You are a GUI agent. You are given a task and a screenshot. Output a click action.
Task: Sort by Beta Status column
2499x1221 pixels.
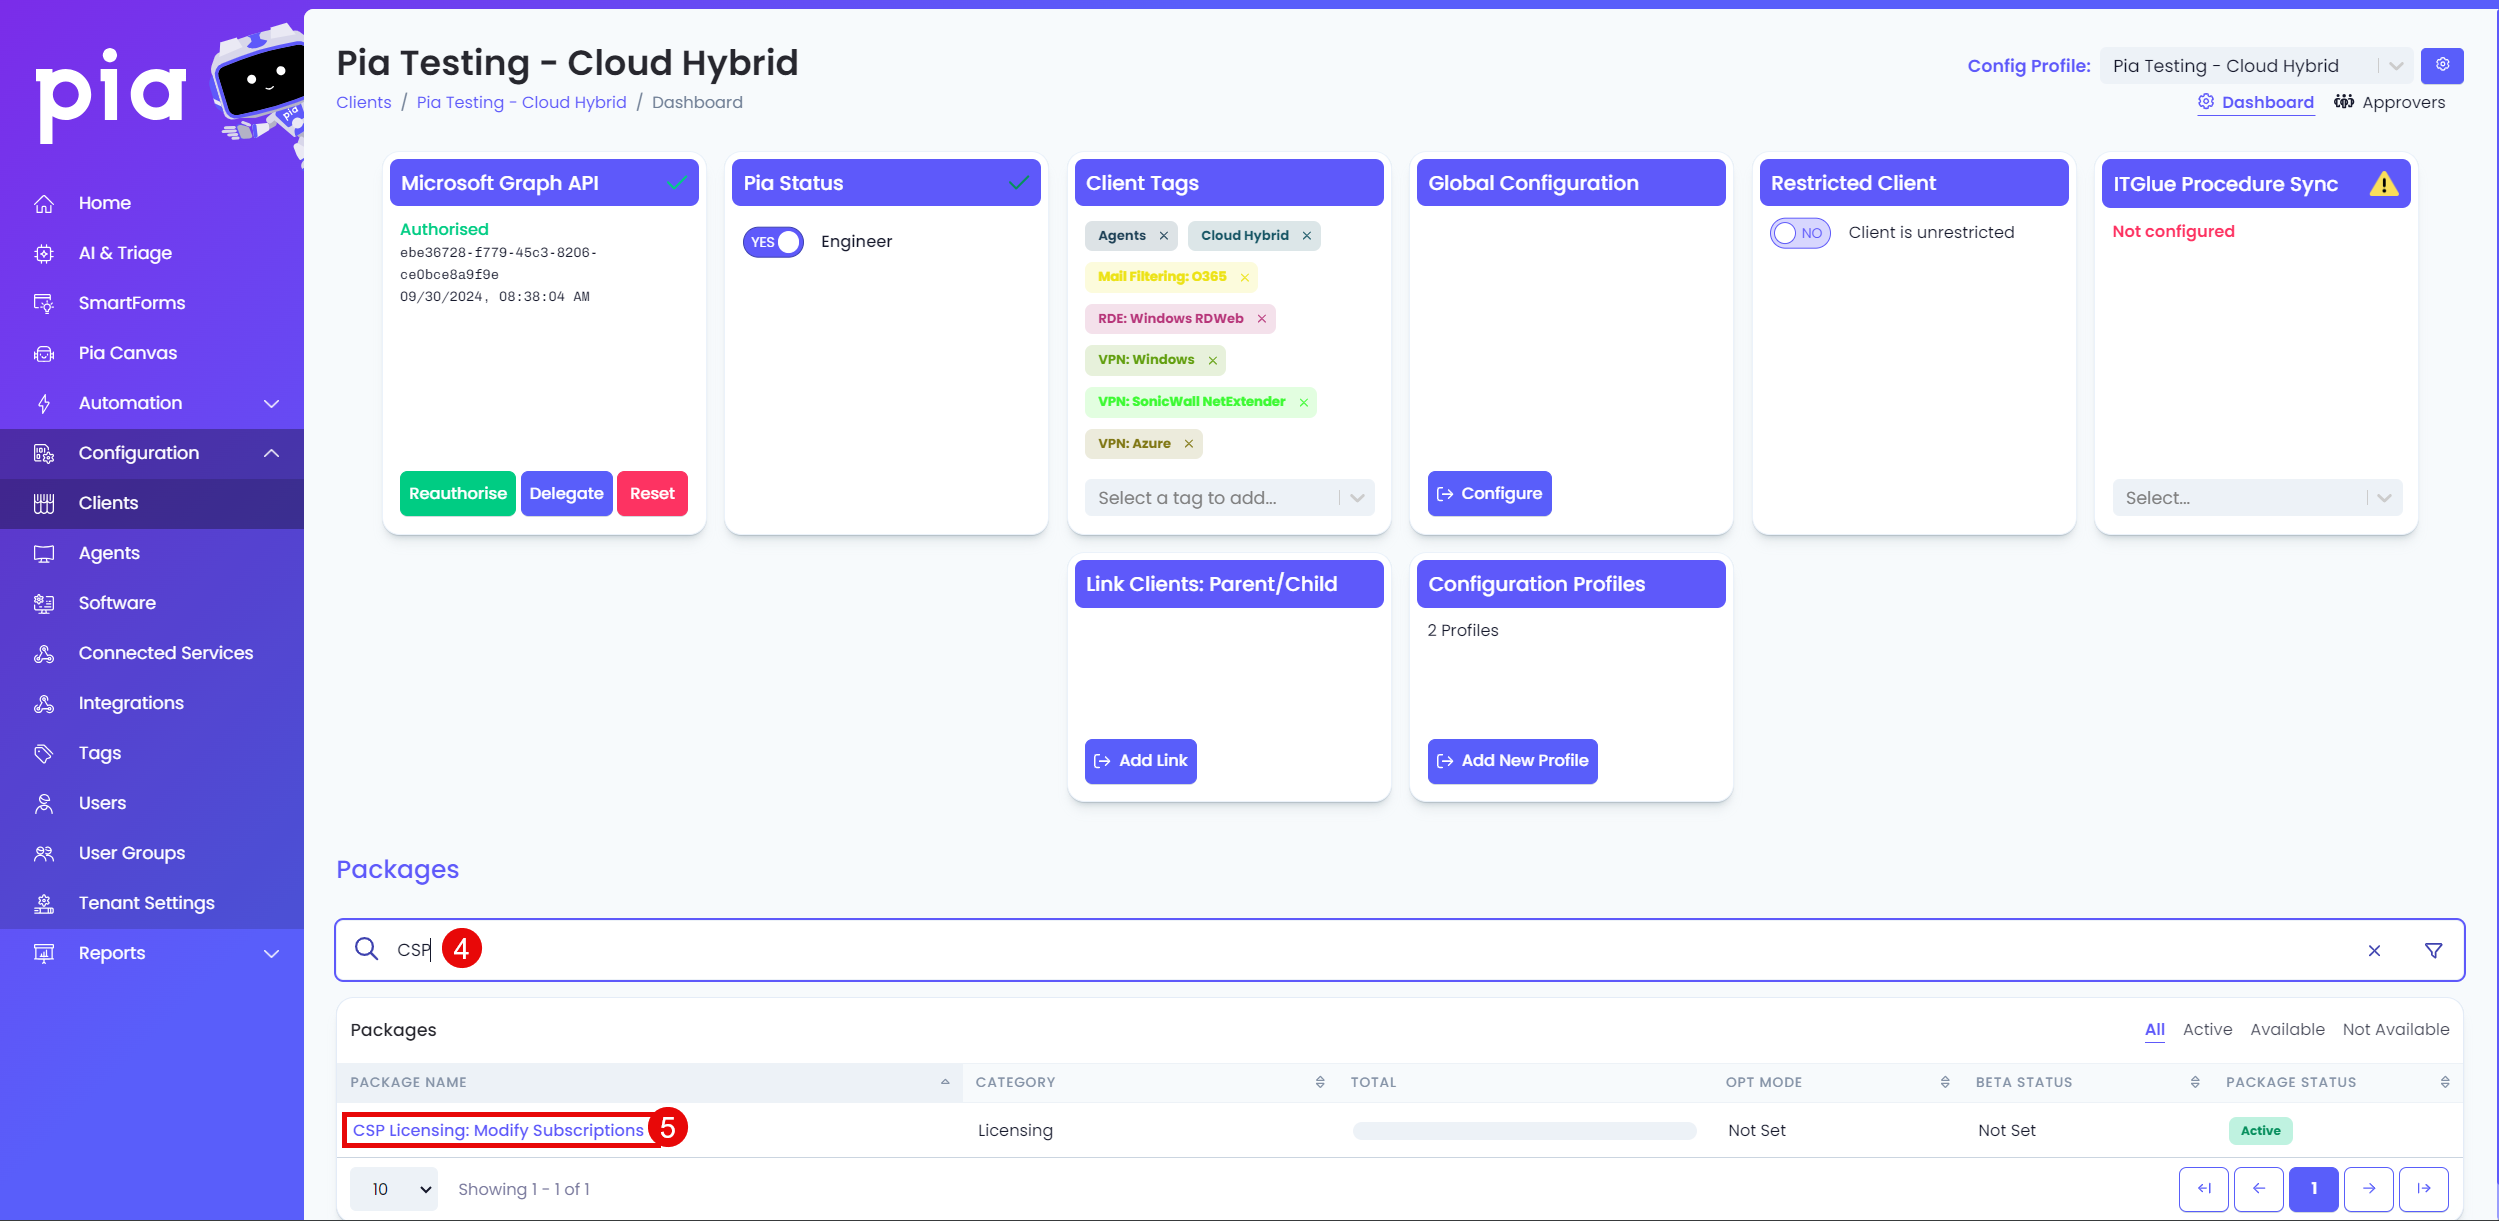point(2088,1082)
